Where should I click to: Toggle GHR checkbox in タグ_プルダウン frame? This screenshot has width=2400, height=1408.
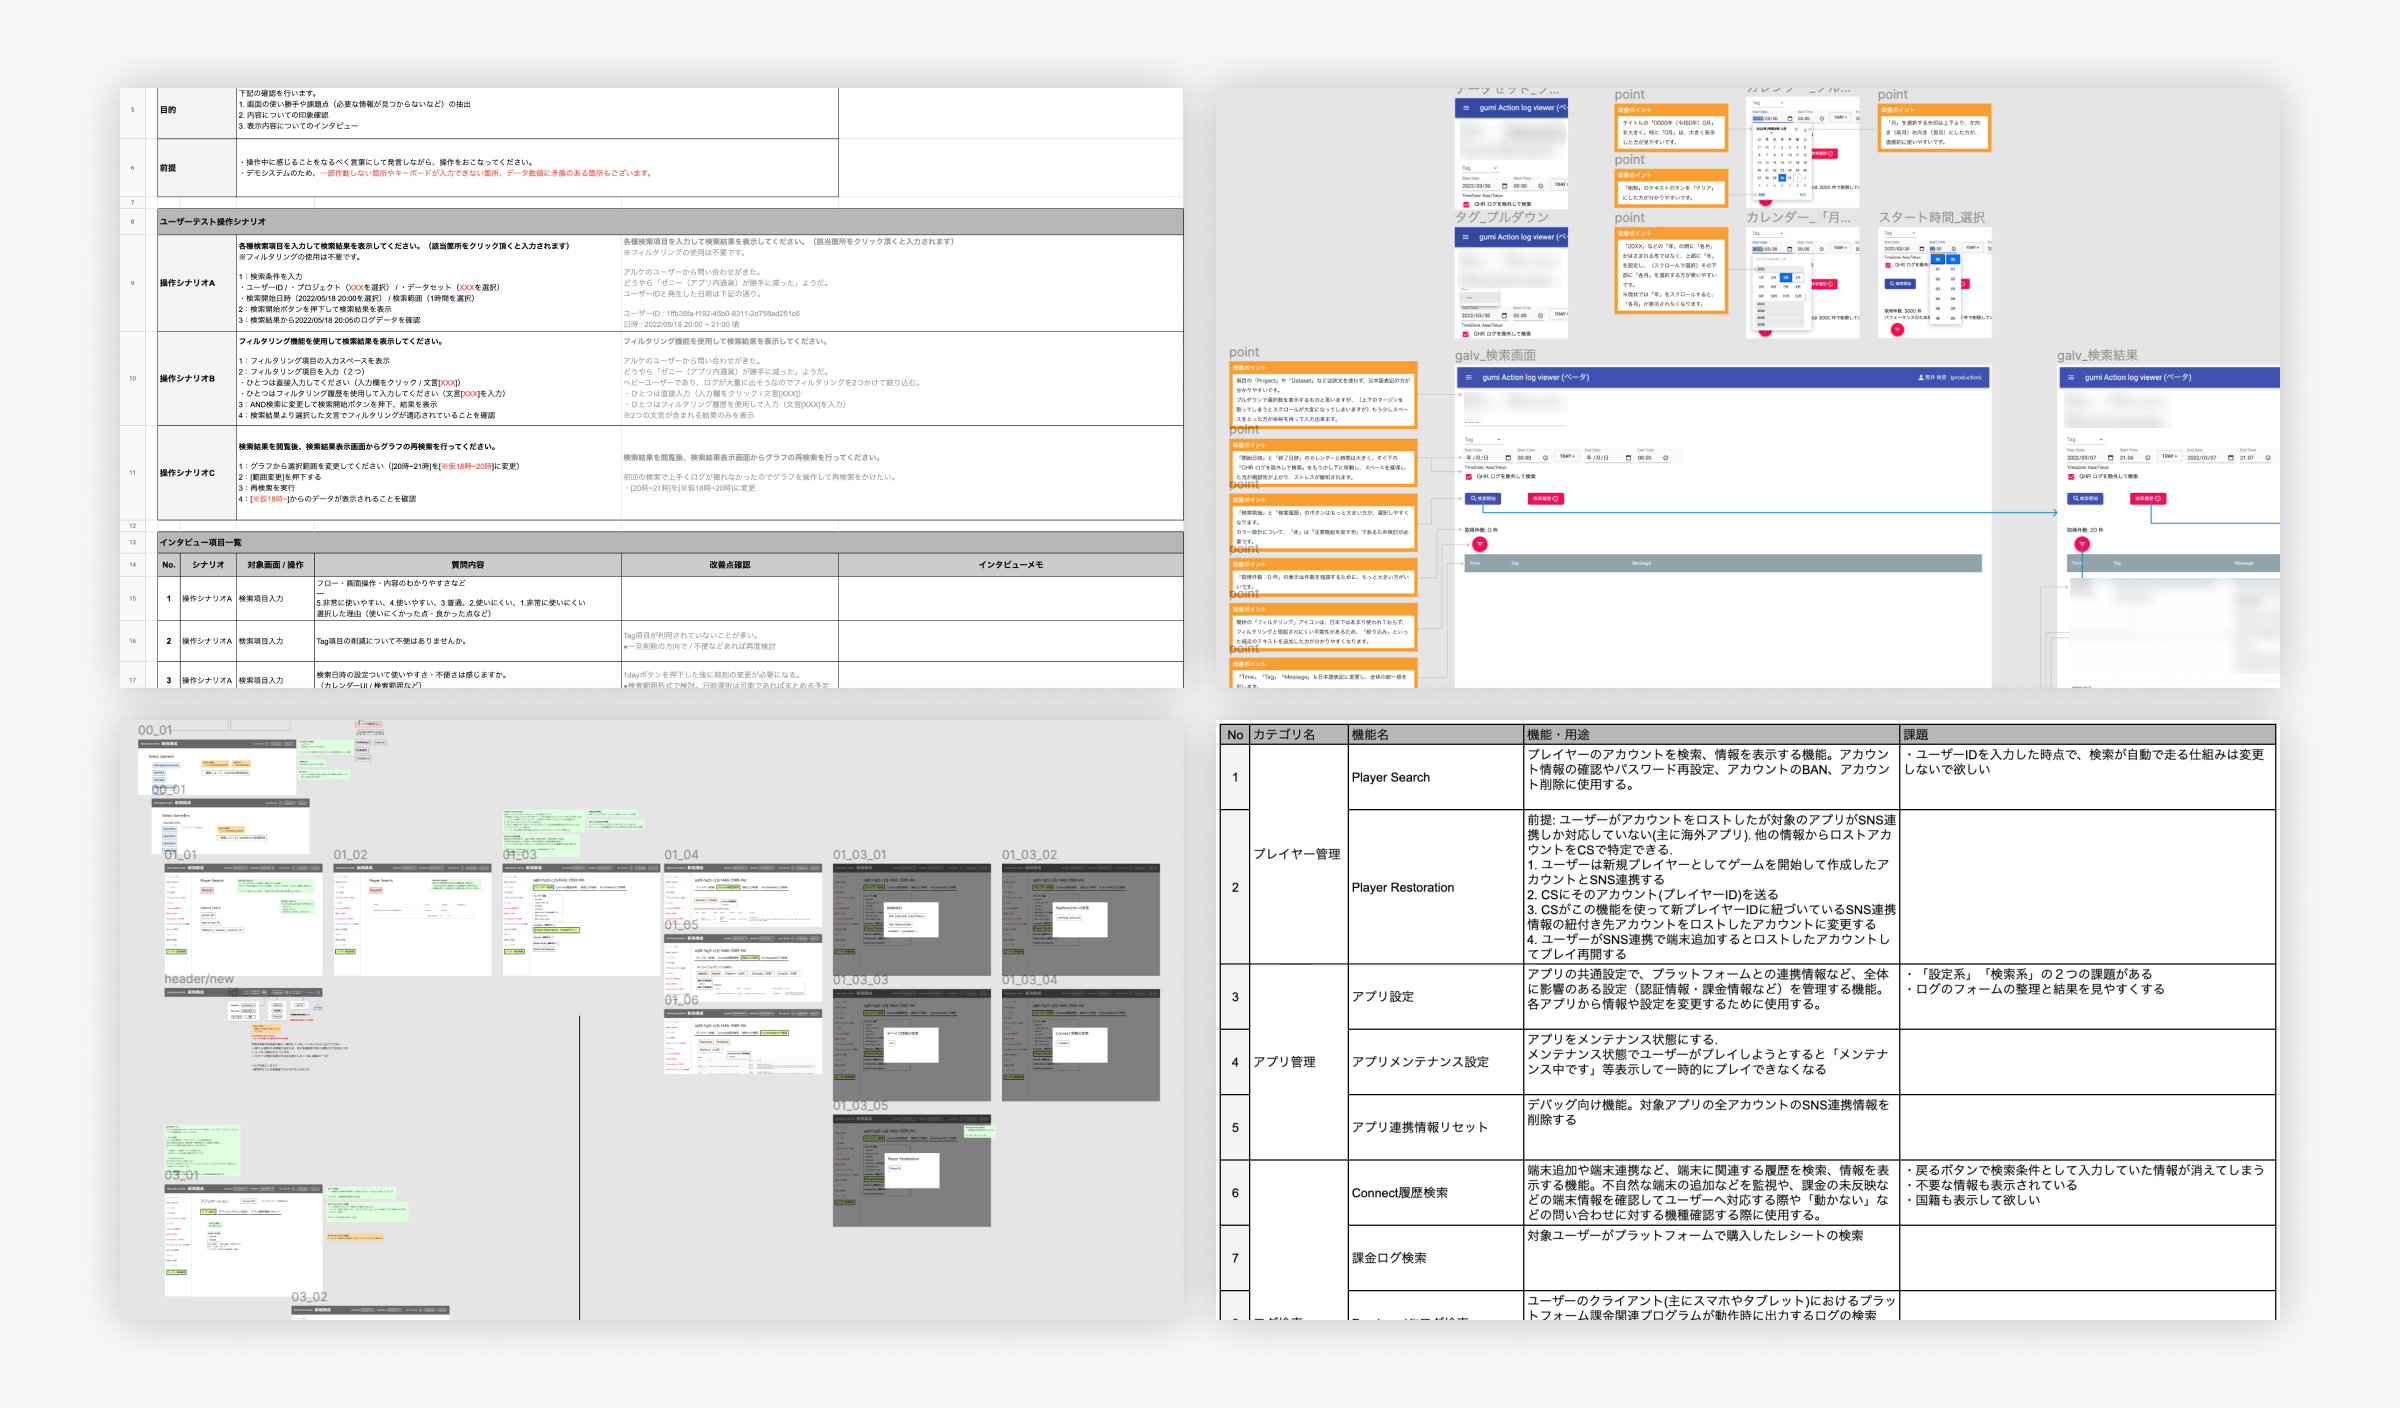click(1466, 333)
